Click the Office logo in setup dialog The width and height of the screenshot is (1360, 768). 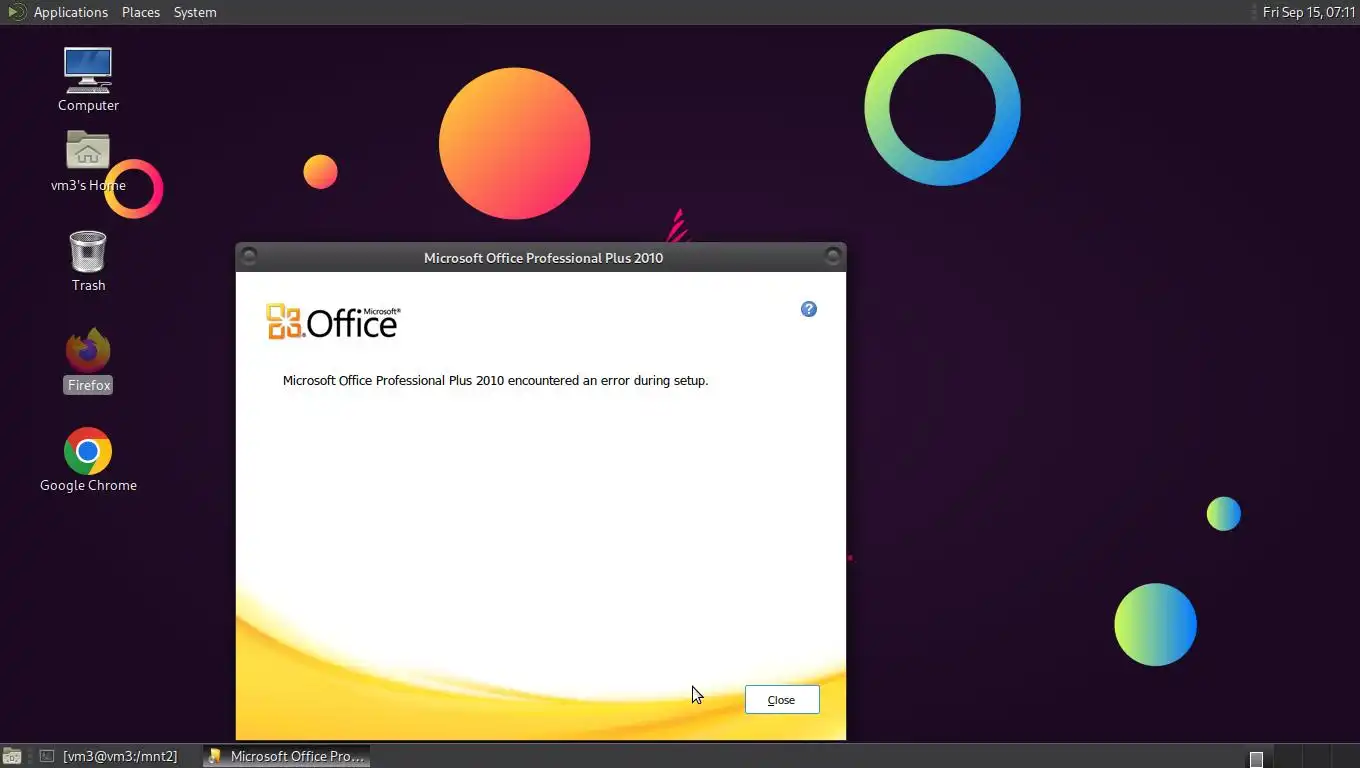tap(333, 321)
